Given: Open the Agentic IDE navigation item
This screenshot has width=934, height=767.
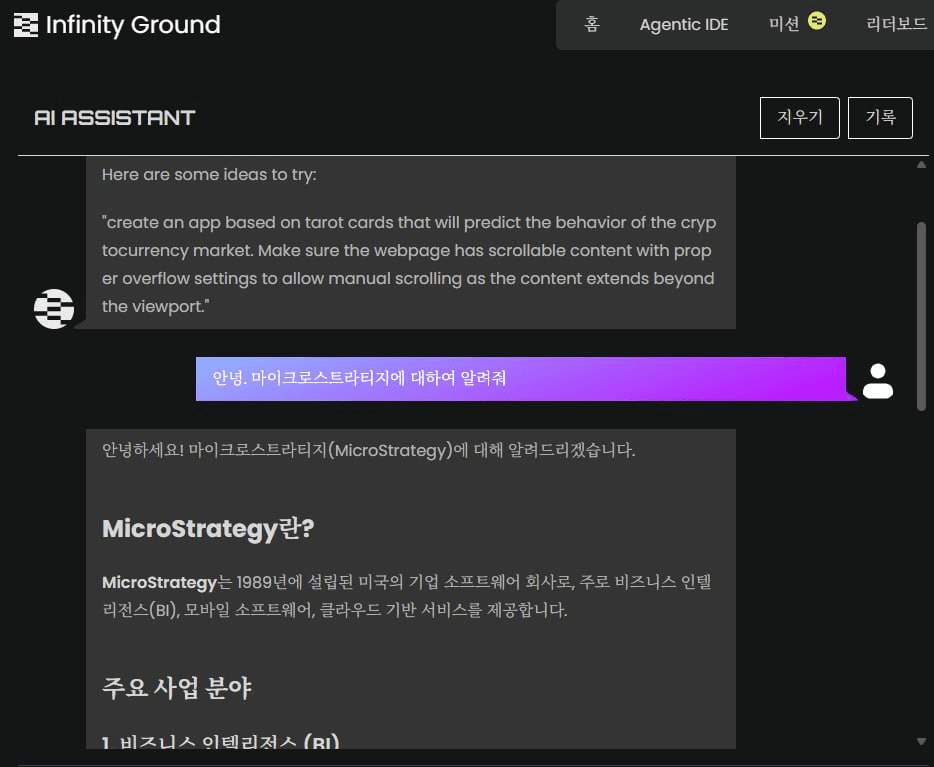Looking at the screenshot, I should (x=684, y=24).
